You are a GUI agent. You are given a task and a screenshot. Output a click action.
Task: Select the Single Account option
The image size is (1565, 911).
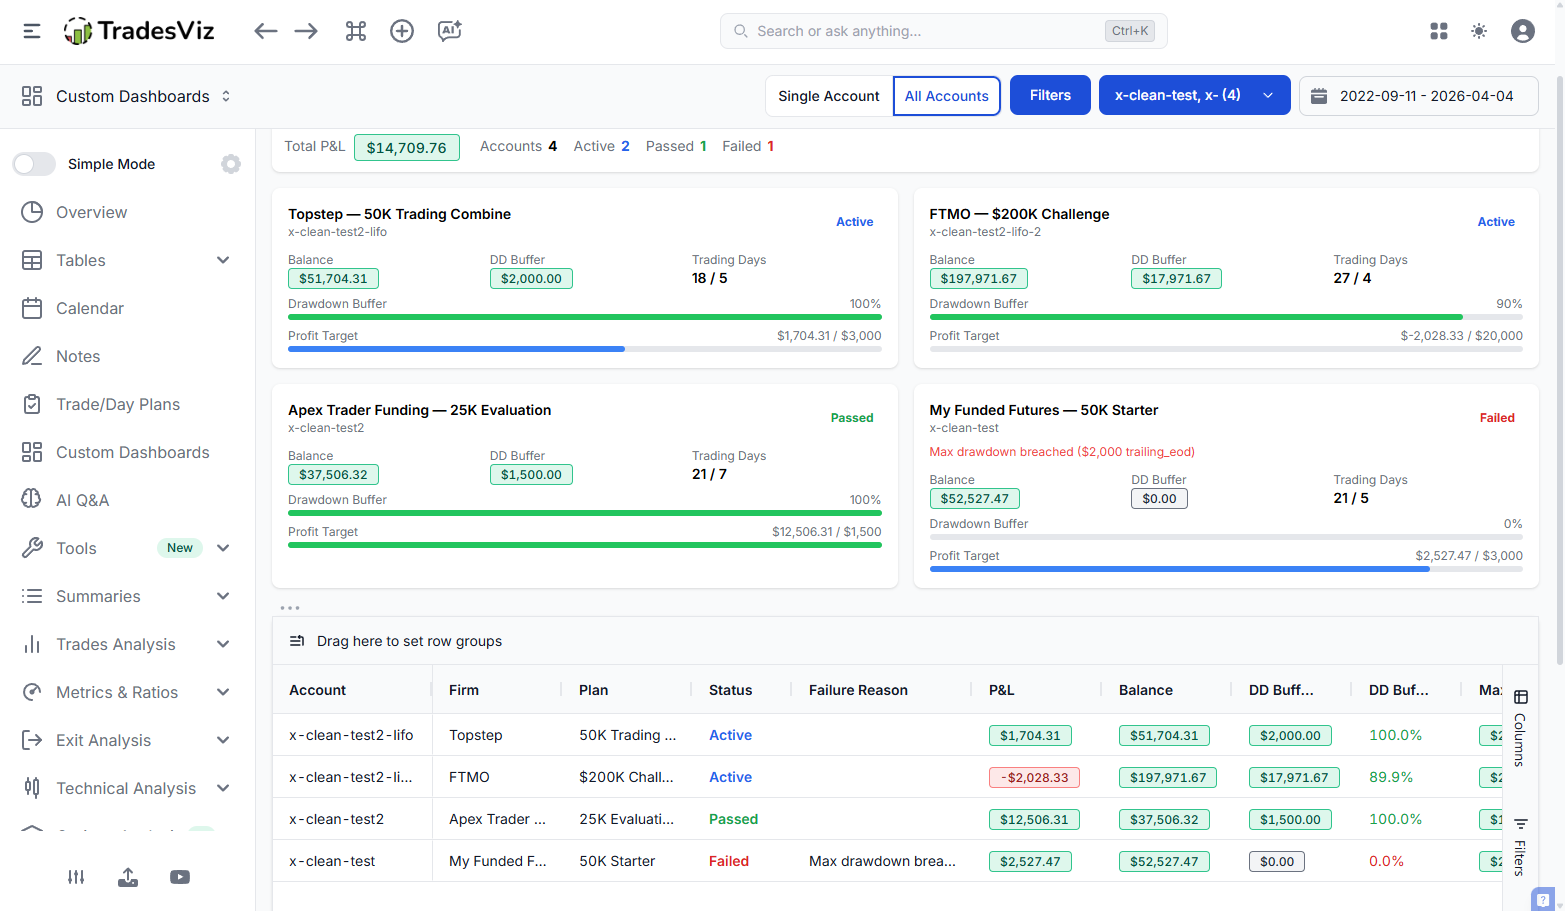(x=829, y=95)
